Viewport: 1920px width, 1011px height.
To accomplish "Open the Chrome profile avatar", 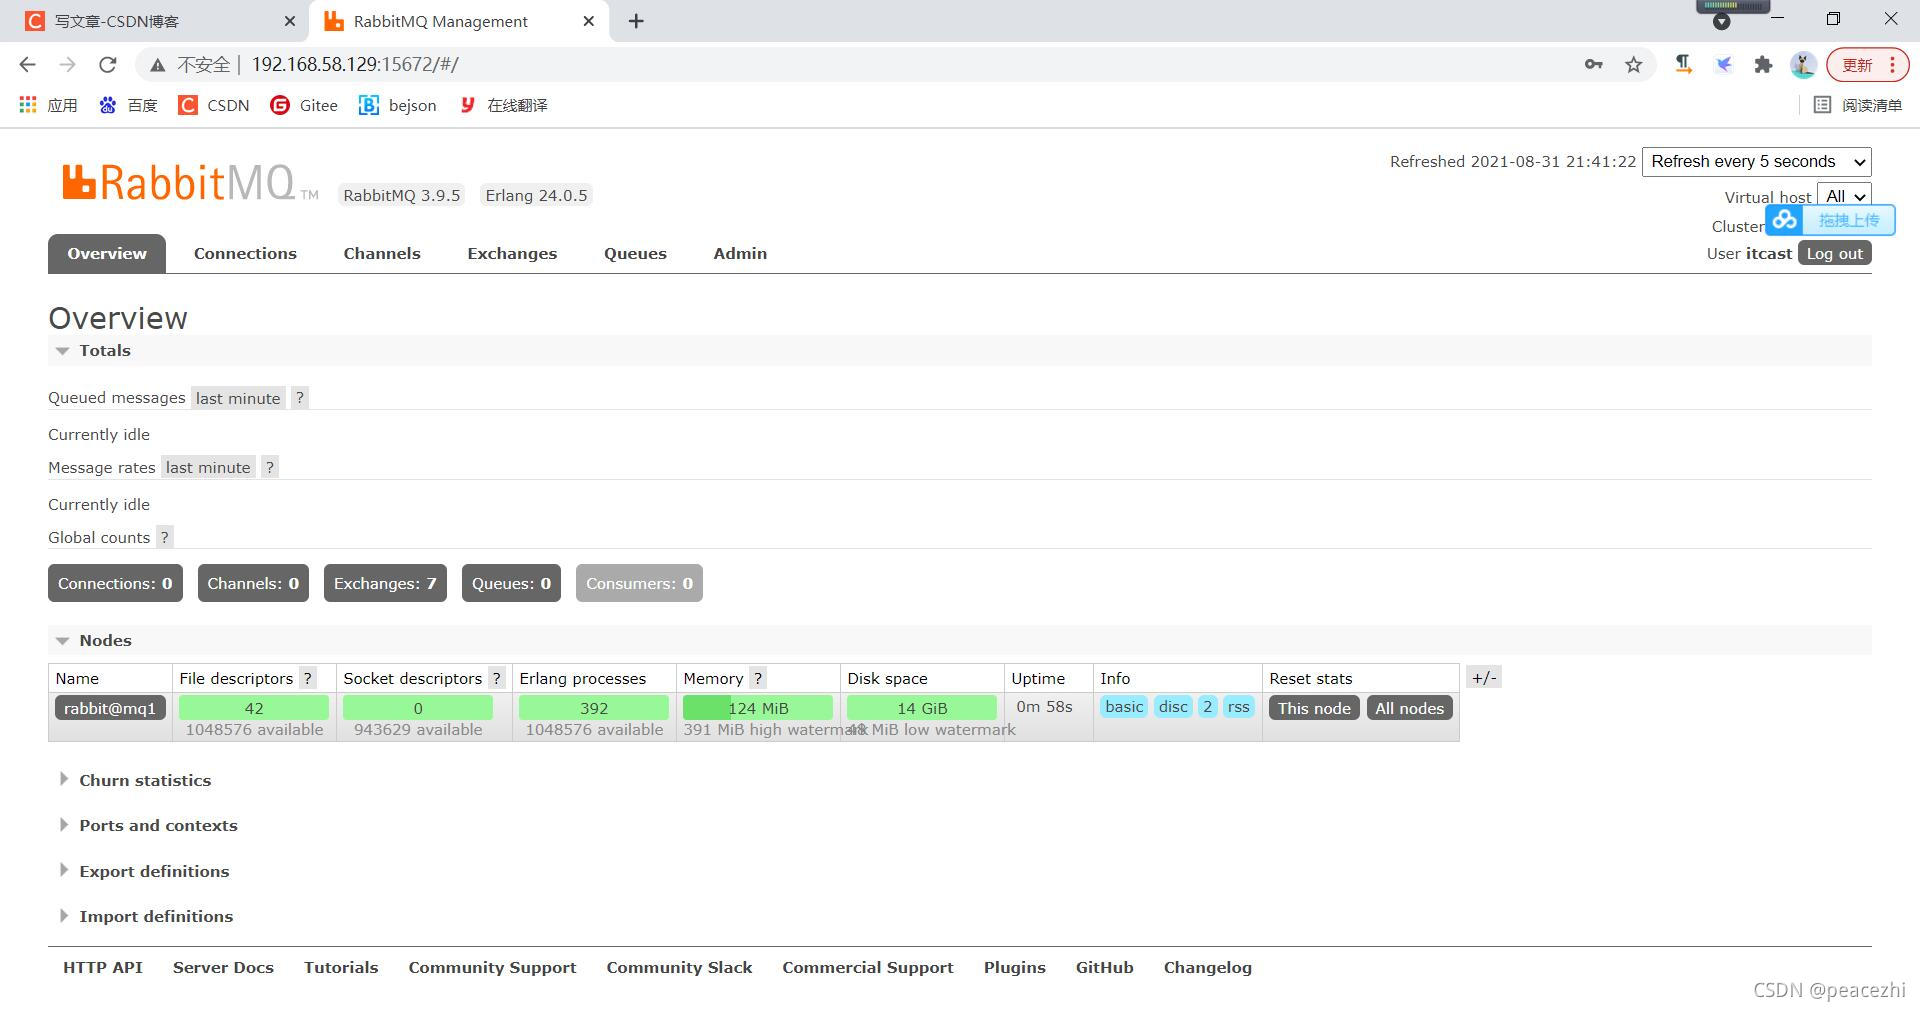I will point(1803,64).
